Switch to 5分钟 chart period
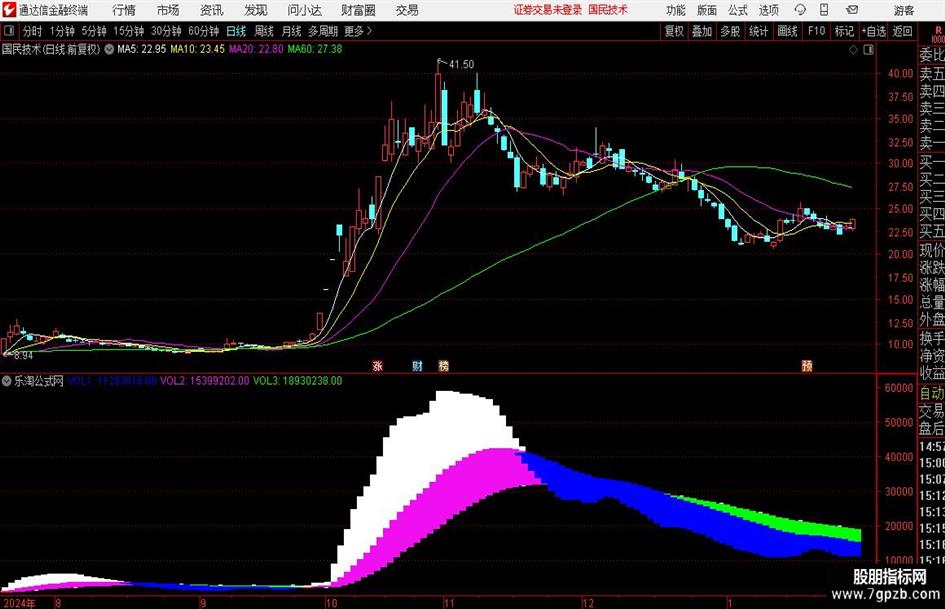The height and width of the screenshot is (609, 945). (94, 31)
